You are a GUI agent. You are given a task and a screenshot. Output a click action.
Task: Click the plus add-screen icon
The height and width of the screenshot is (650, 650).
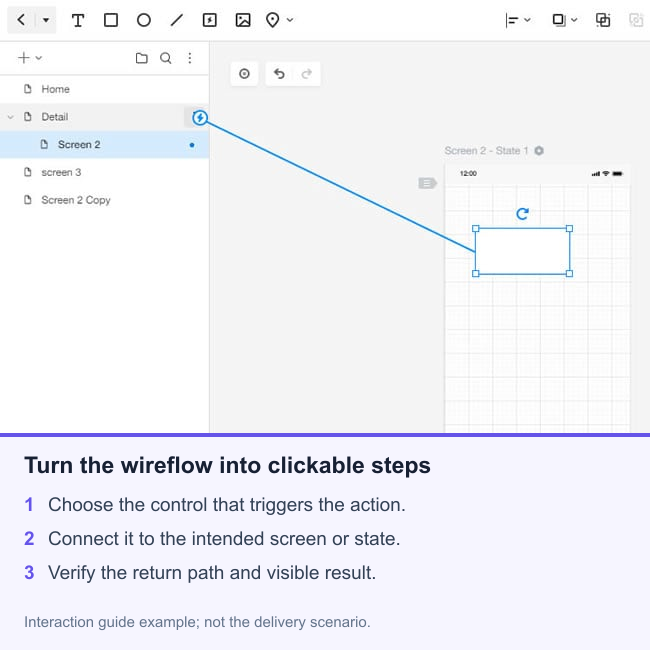24,58
